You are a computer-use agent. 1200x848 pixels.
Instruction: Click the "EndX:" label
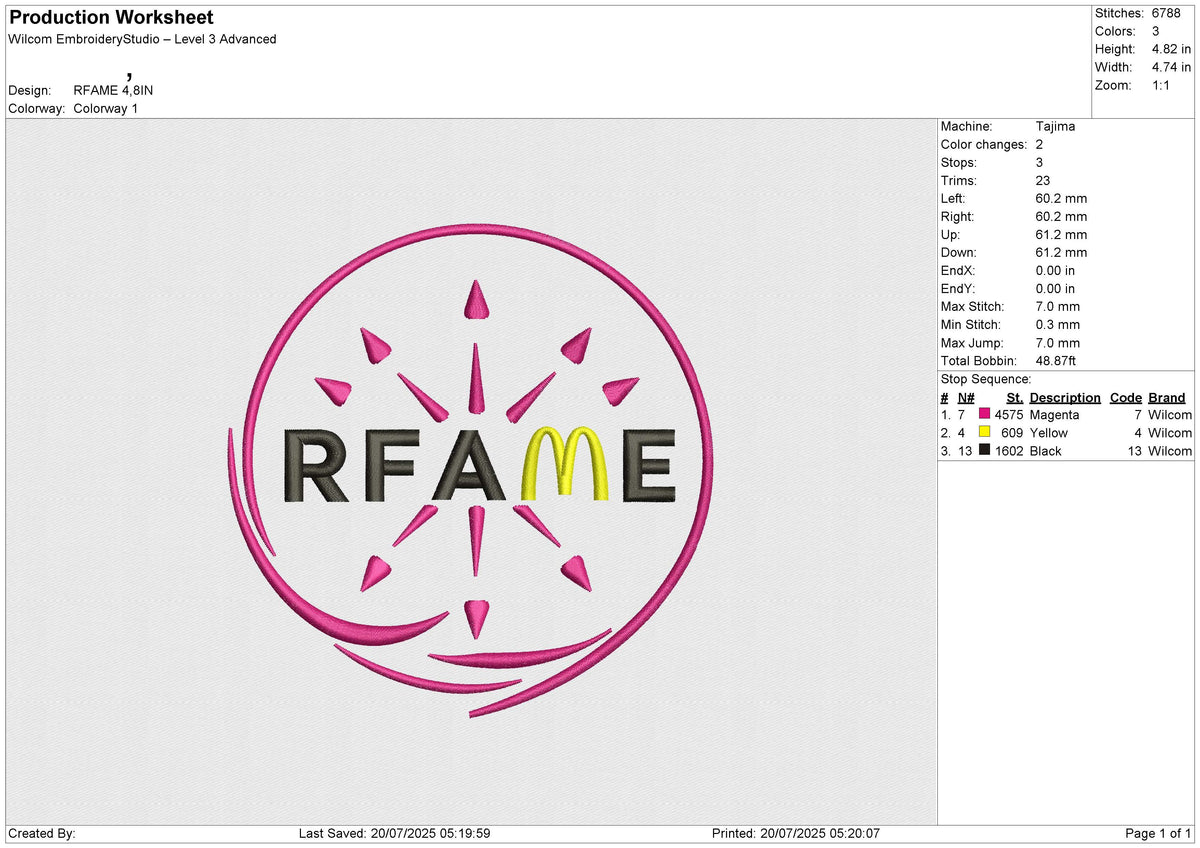pos(960,271)
